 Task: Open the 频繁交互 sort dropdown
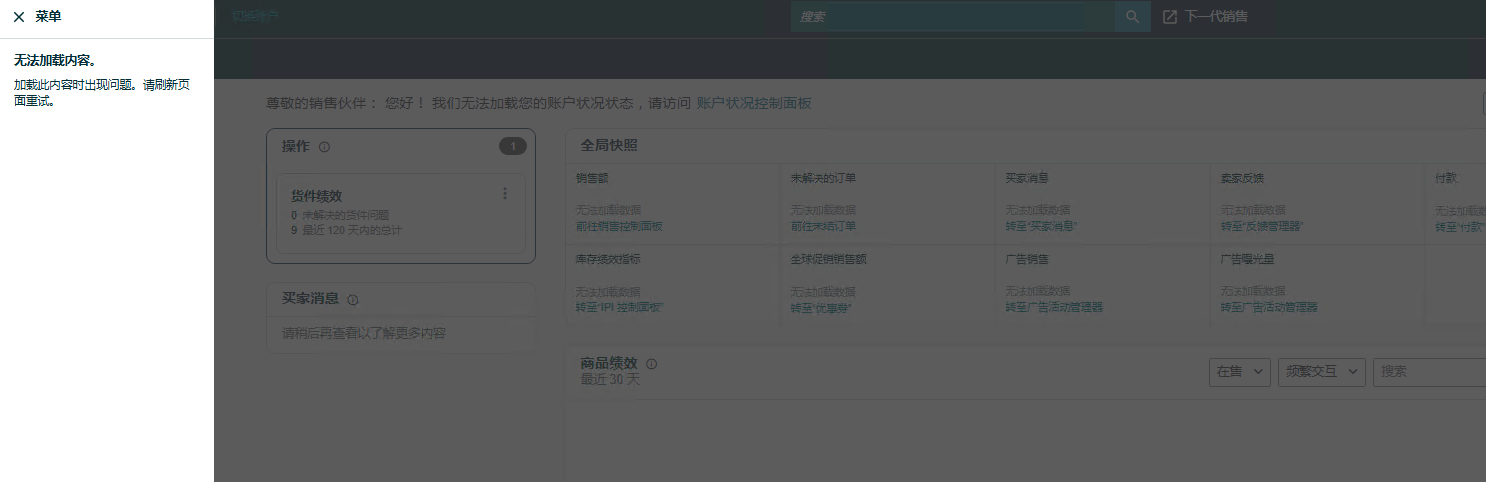[1321, 371]
